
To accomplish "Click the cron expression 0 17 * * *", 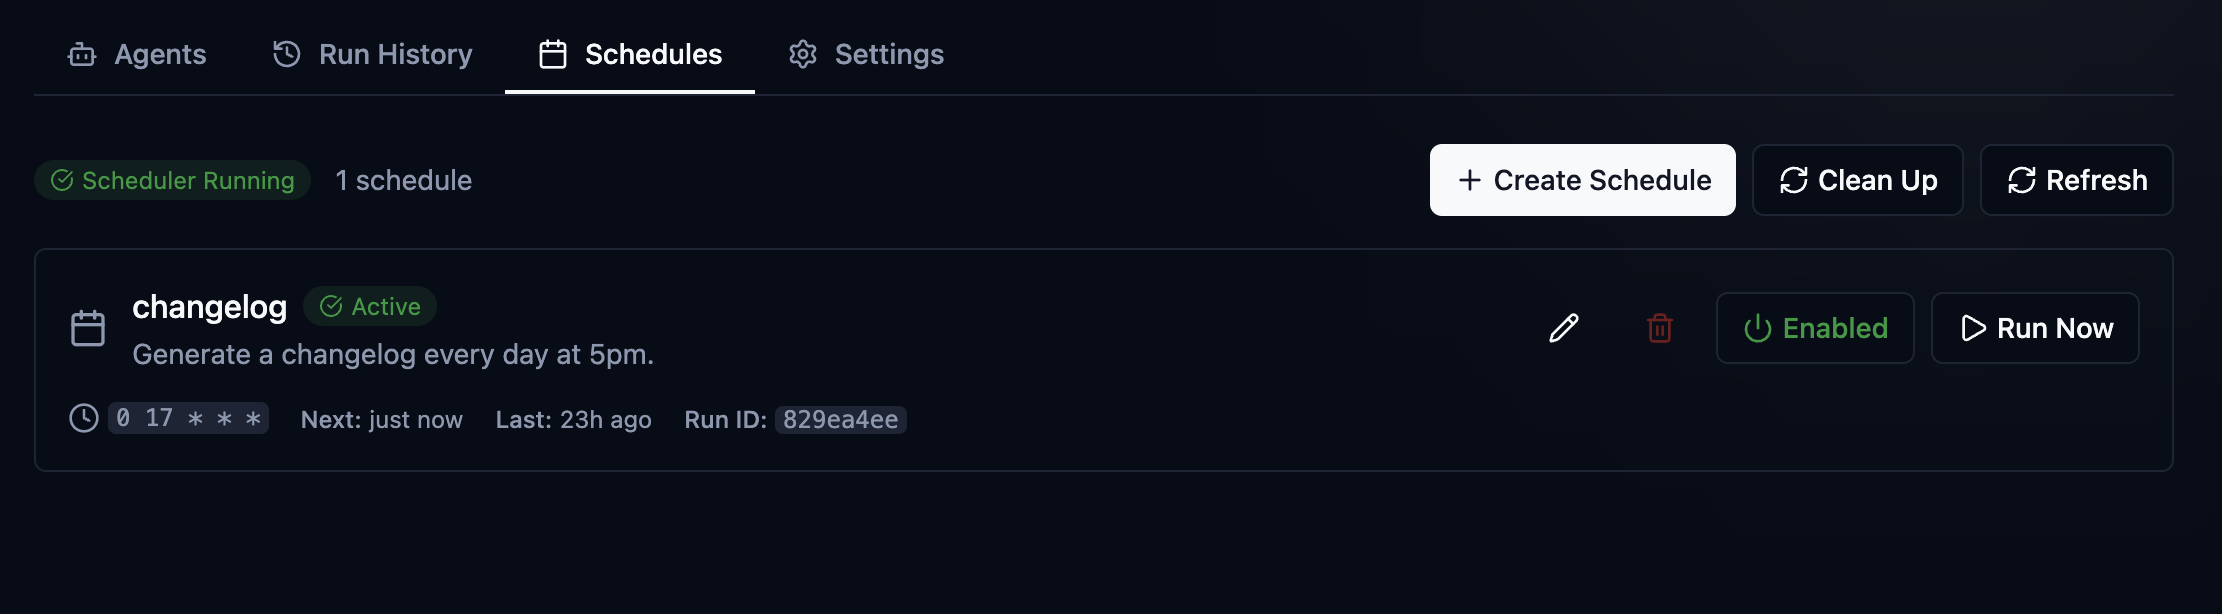I will 188,418.
